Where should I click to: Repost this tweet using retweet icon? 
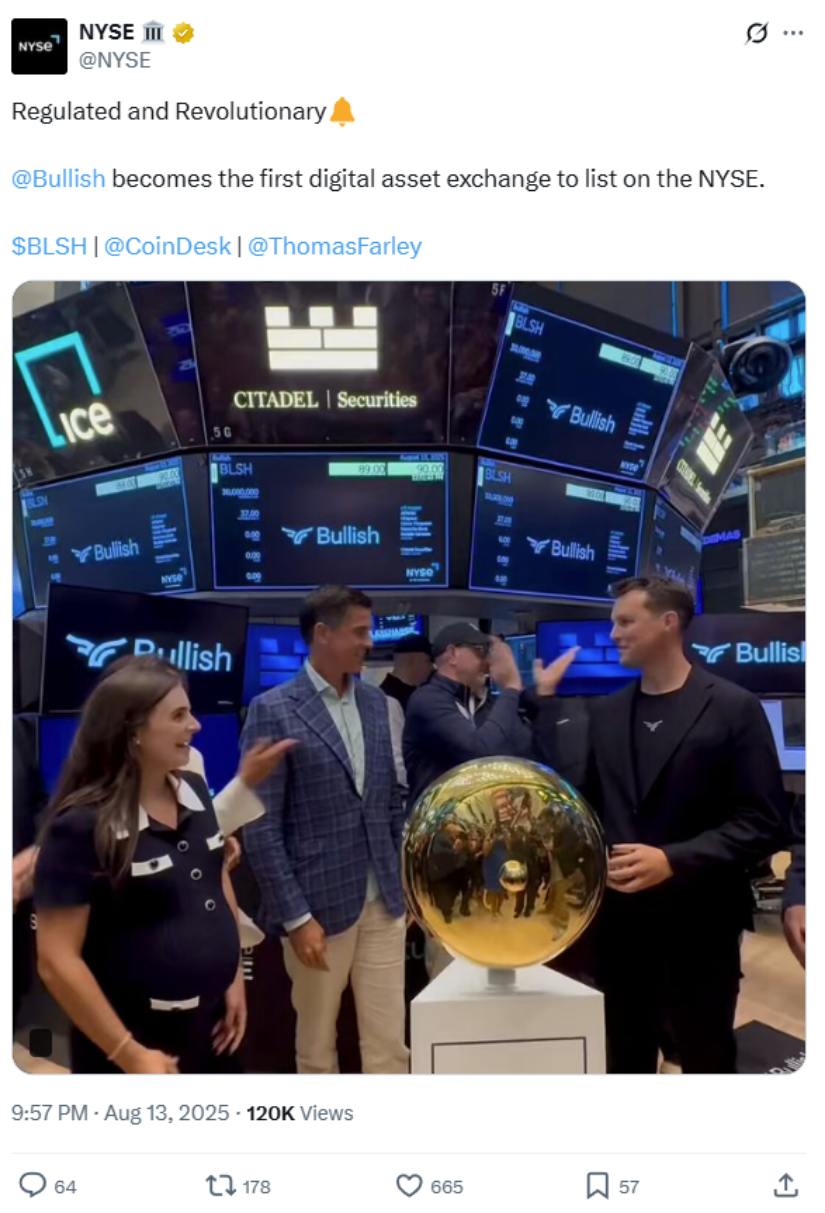(x=219, y=1185)
